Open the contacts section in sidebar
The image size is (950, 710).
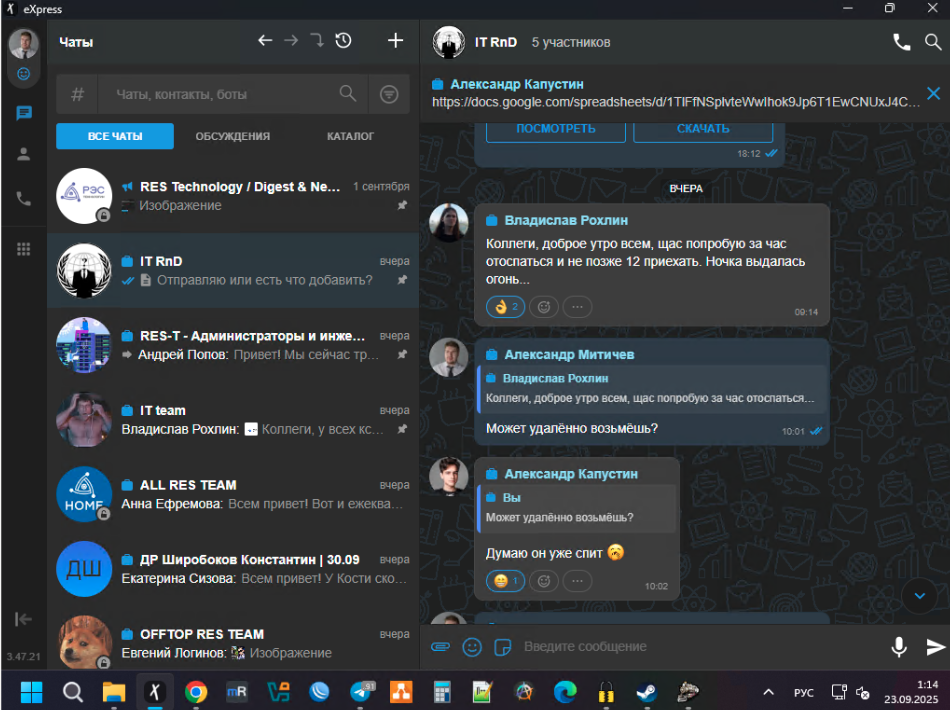(24, 154)
